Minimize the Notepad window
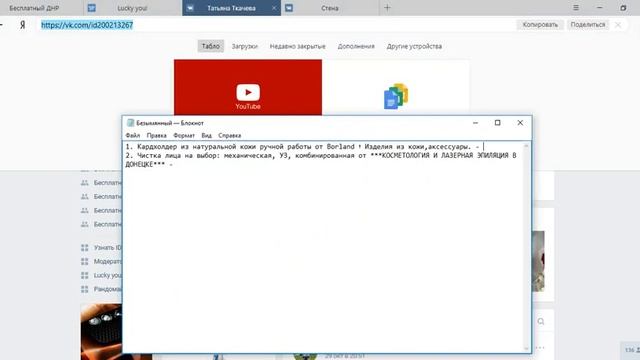The height and width of the screenshot is (360, 640). tap(476, 123)
